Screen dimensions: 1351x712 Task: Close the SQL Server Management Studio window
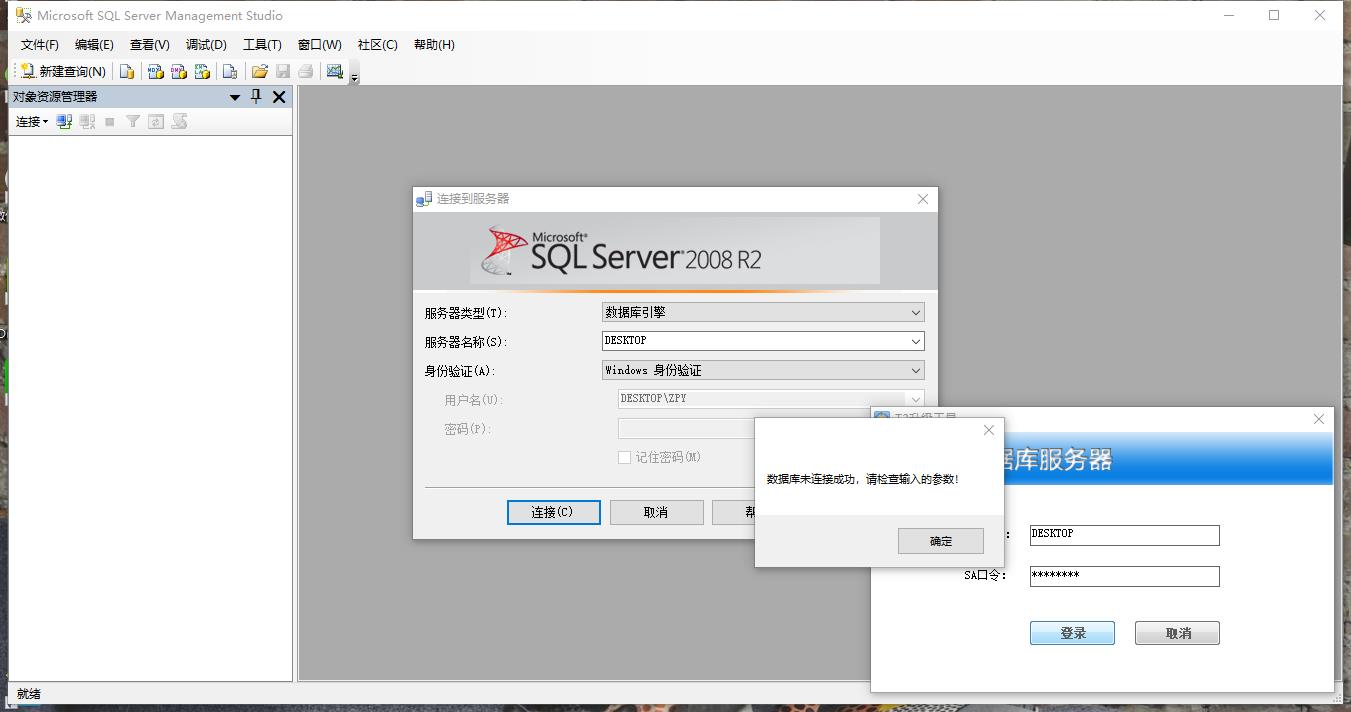pos(1320,15)
